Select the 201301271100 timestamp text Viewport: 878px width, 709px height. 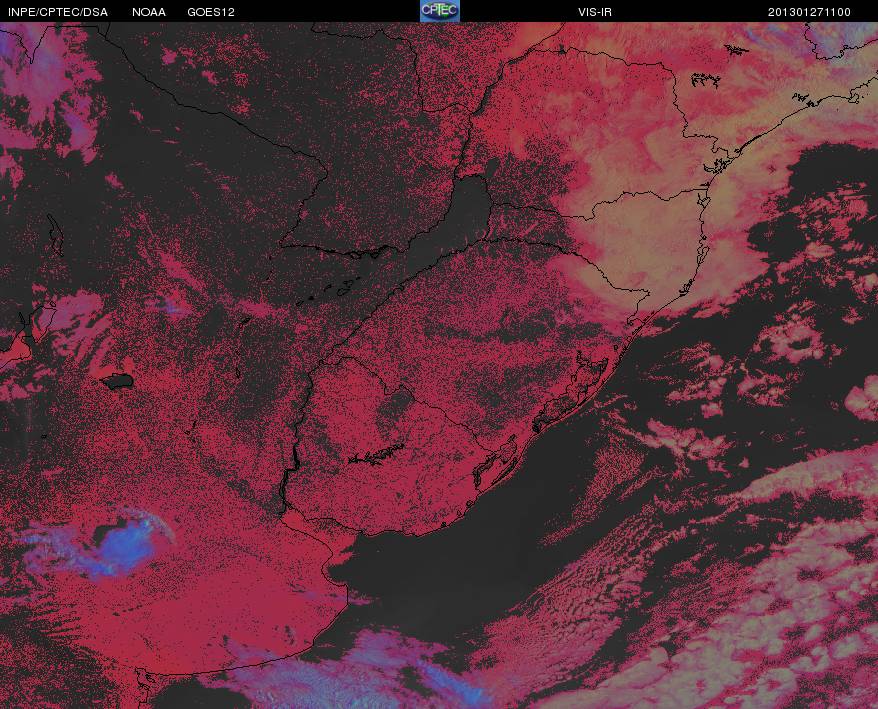point(809,12)
